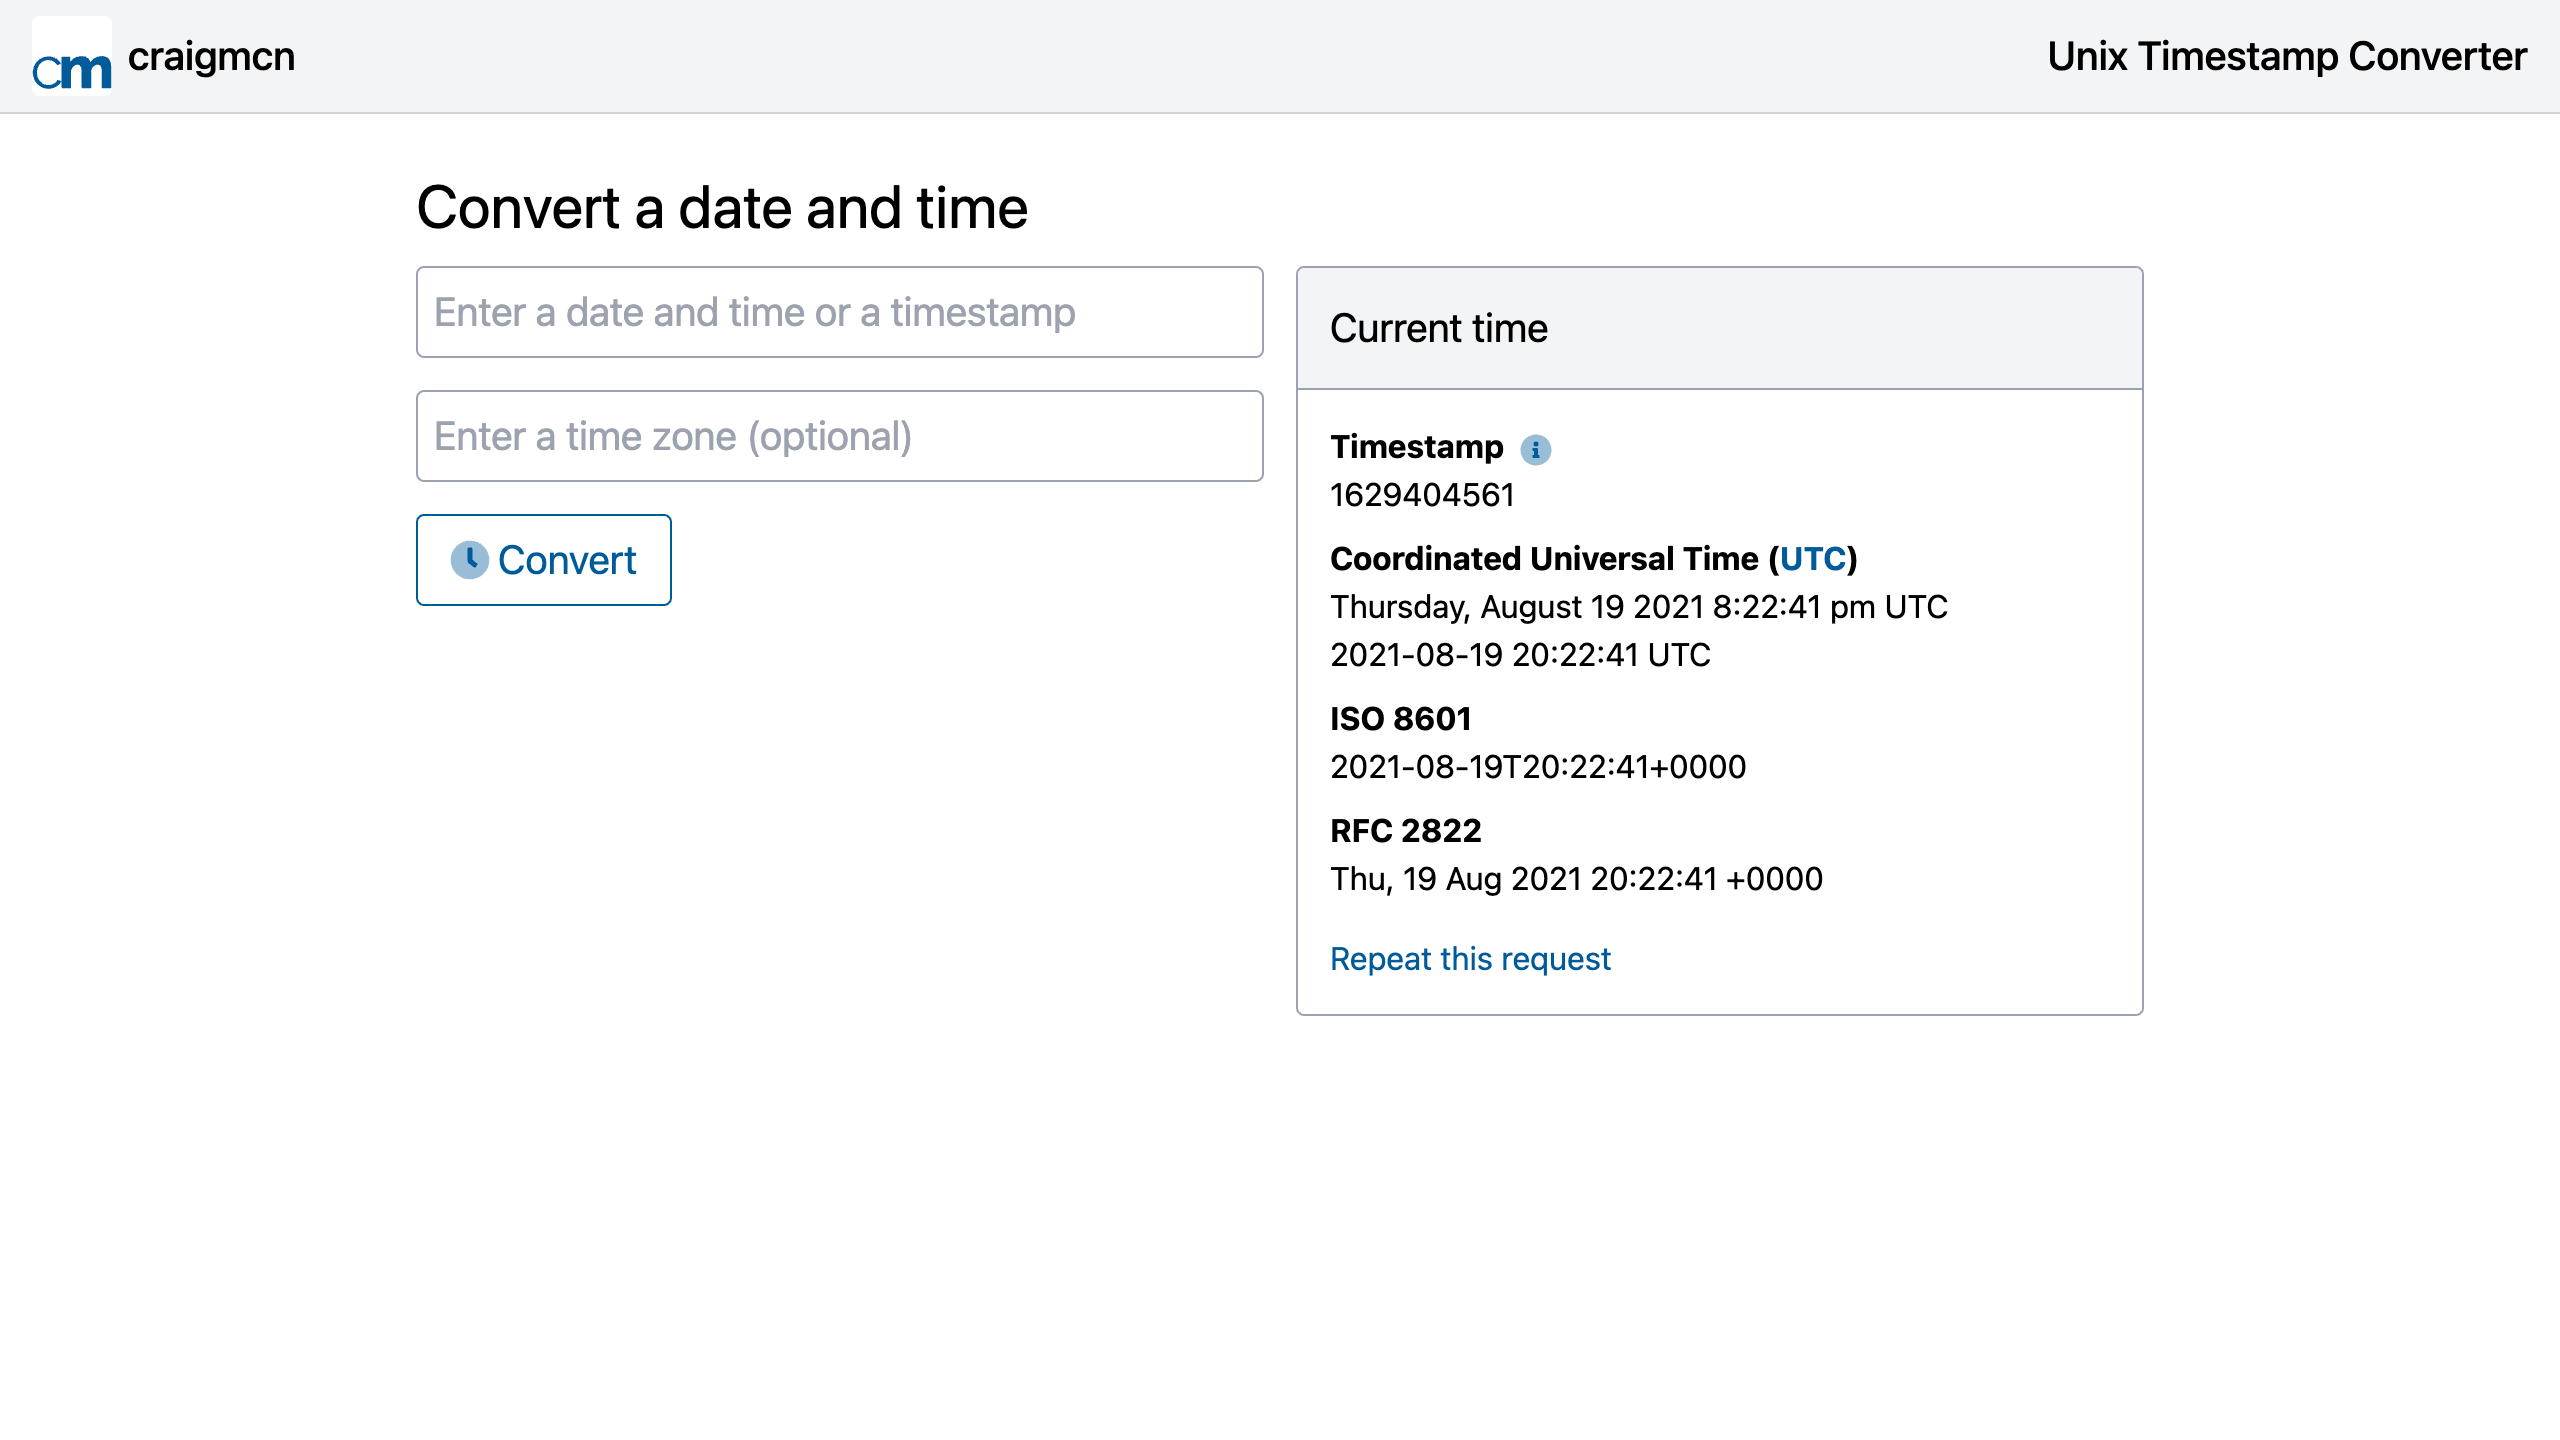Click the RFC 2822 date value
The image size is (2560, 1440).
1576,878
